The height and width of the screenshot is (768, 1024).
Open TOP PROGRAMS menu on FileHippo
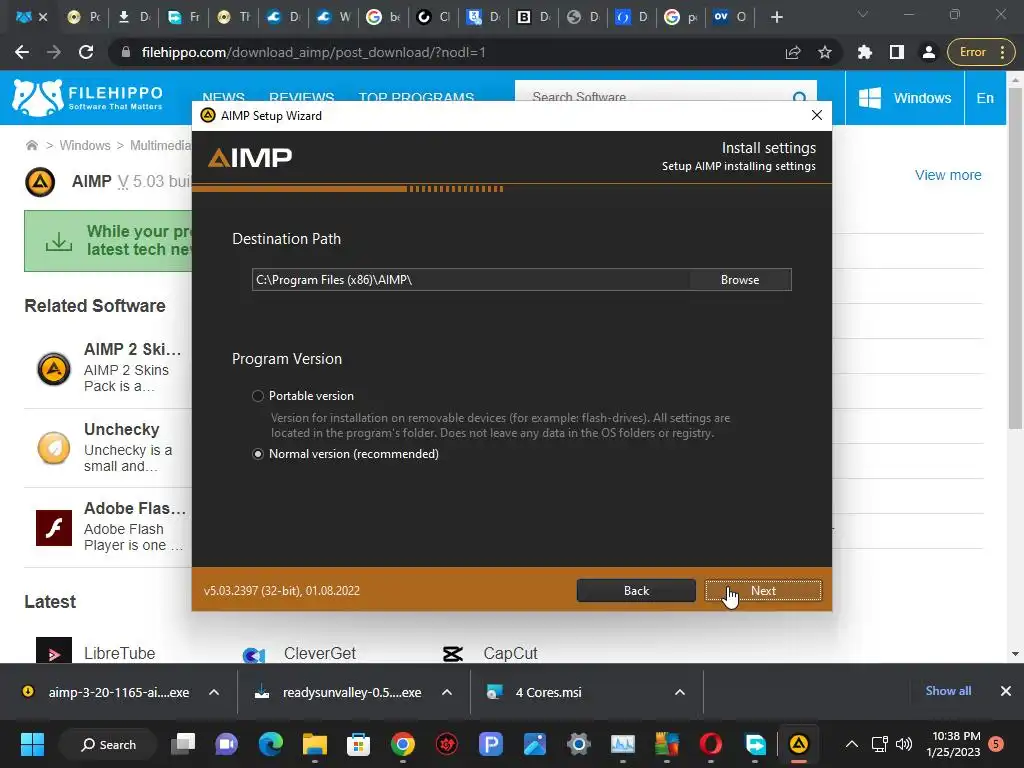pyautogui.click(x=416, y=98)
